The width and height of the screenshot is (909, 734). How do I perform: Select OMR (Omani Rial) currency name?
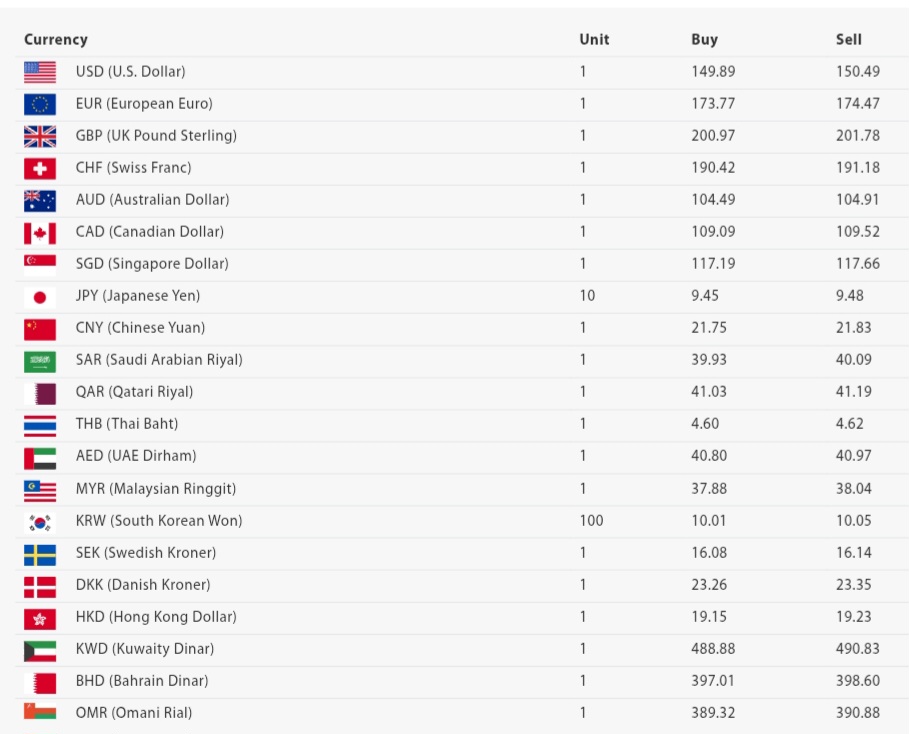[134, 713]
